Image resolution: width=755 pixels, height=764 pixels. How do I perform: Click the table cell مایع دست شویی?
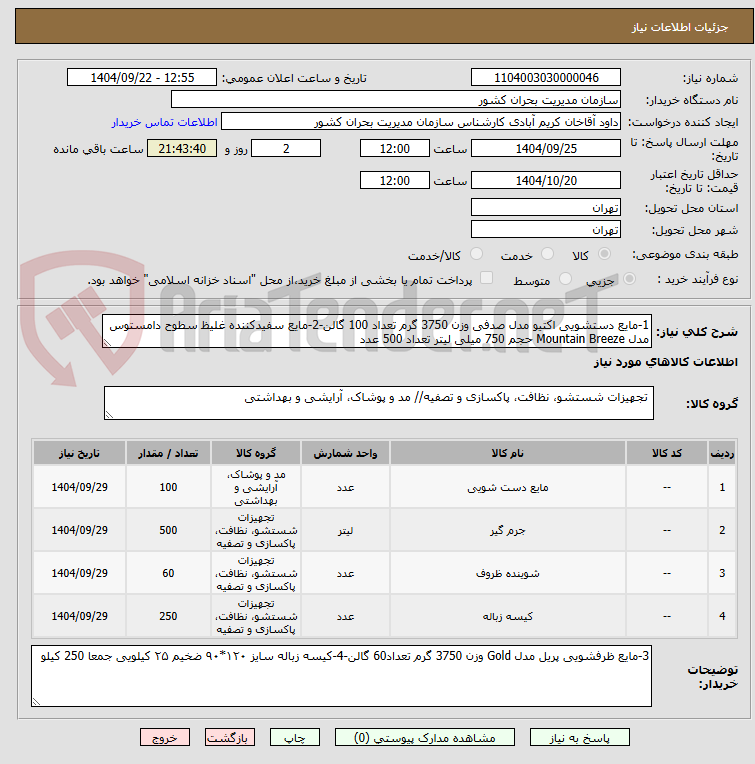point(508,487)
